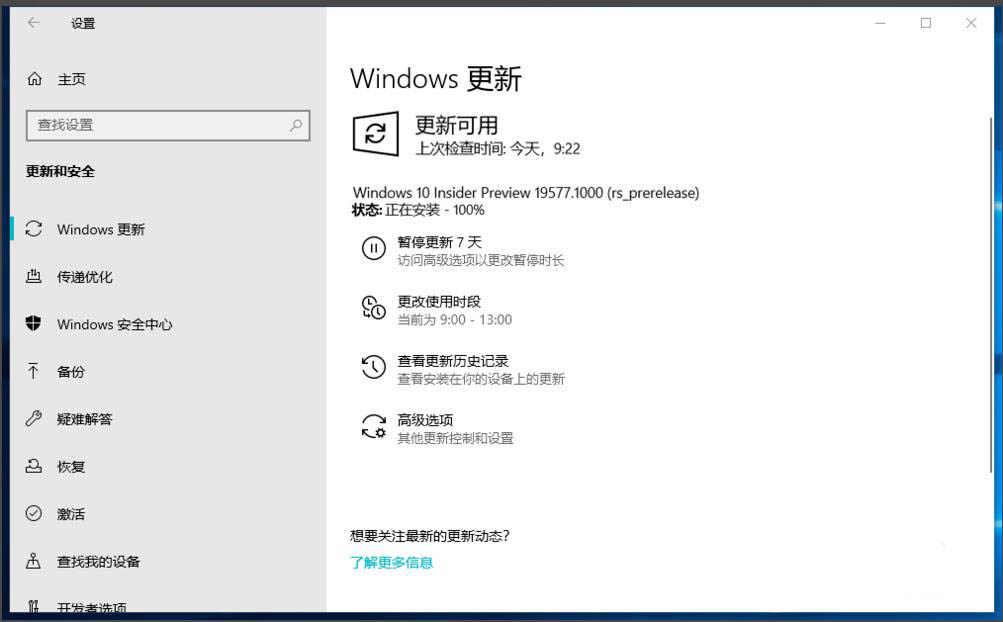Click the recovery icon beside 恢复
Screen dimensions: 1003x622
tap(34, 466)
